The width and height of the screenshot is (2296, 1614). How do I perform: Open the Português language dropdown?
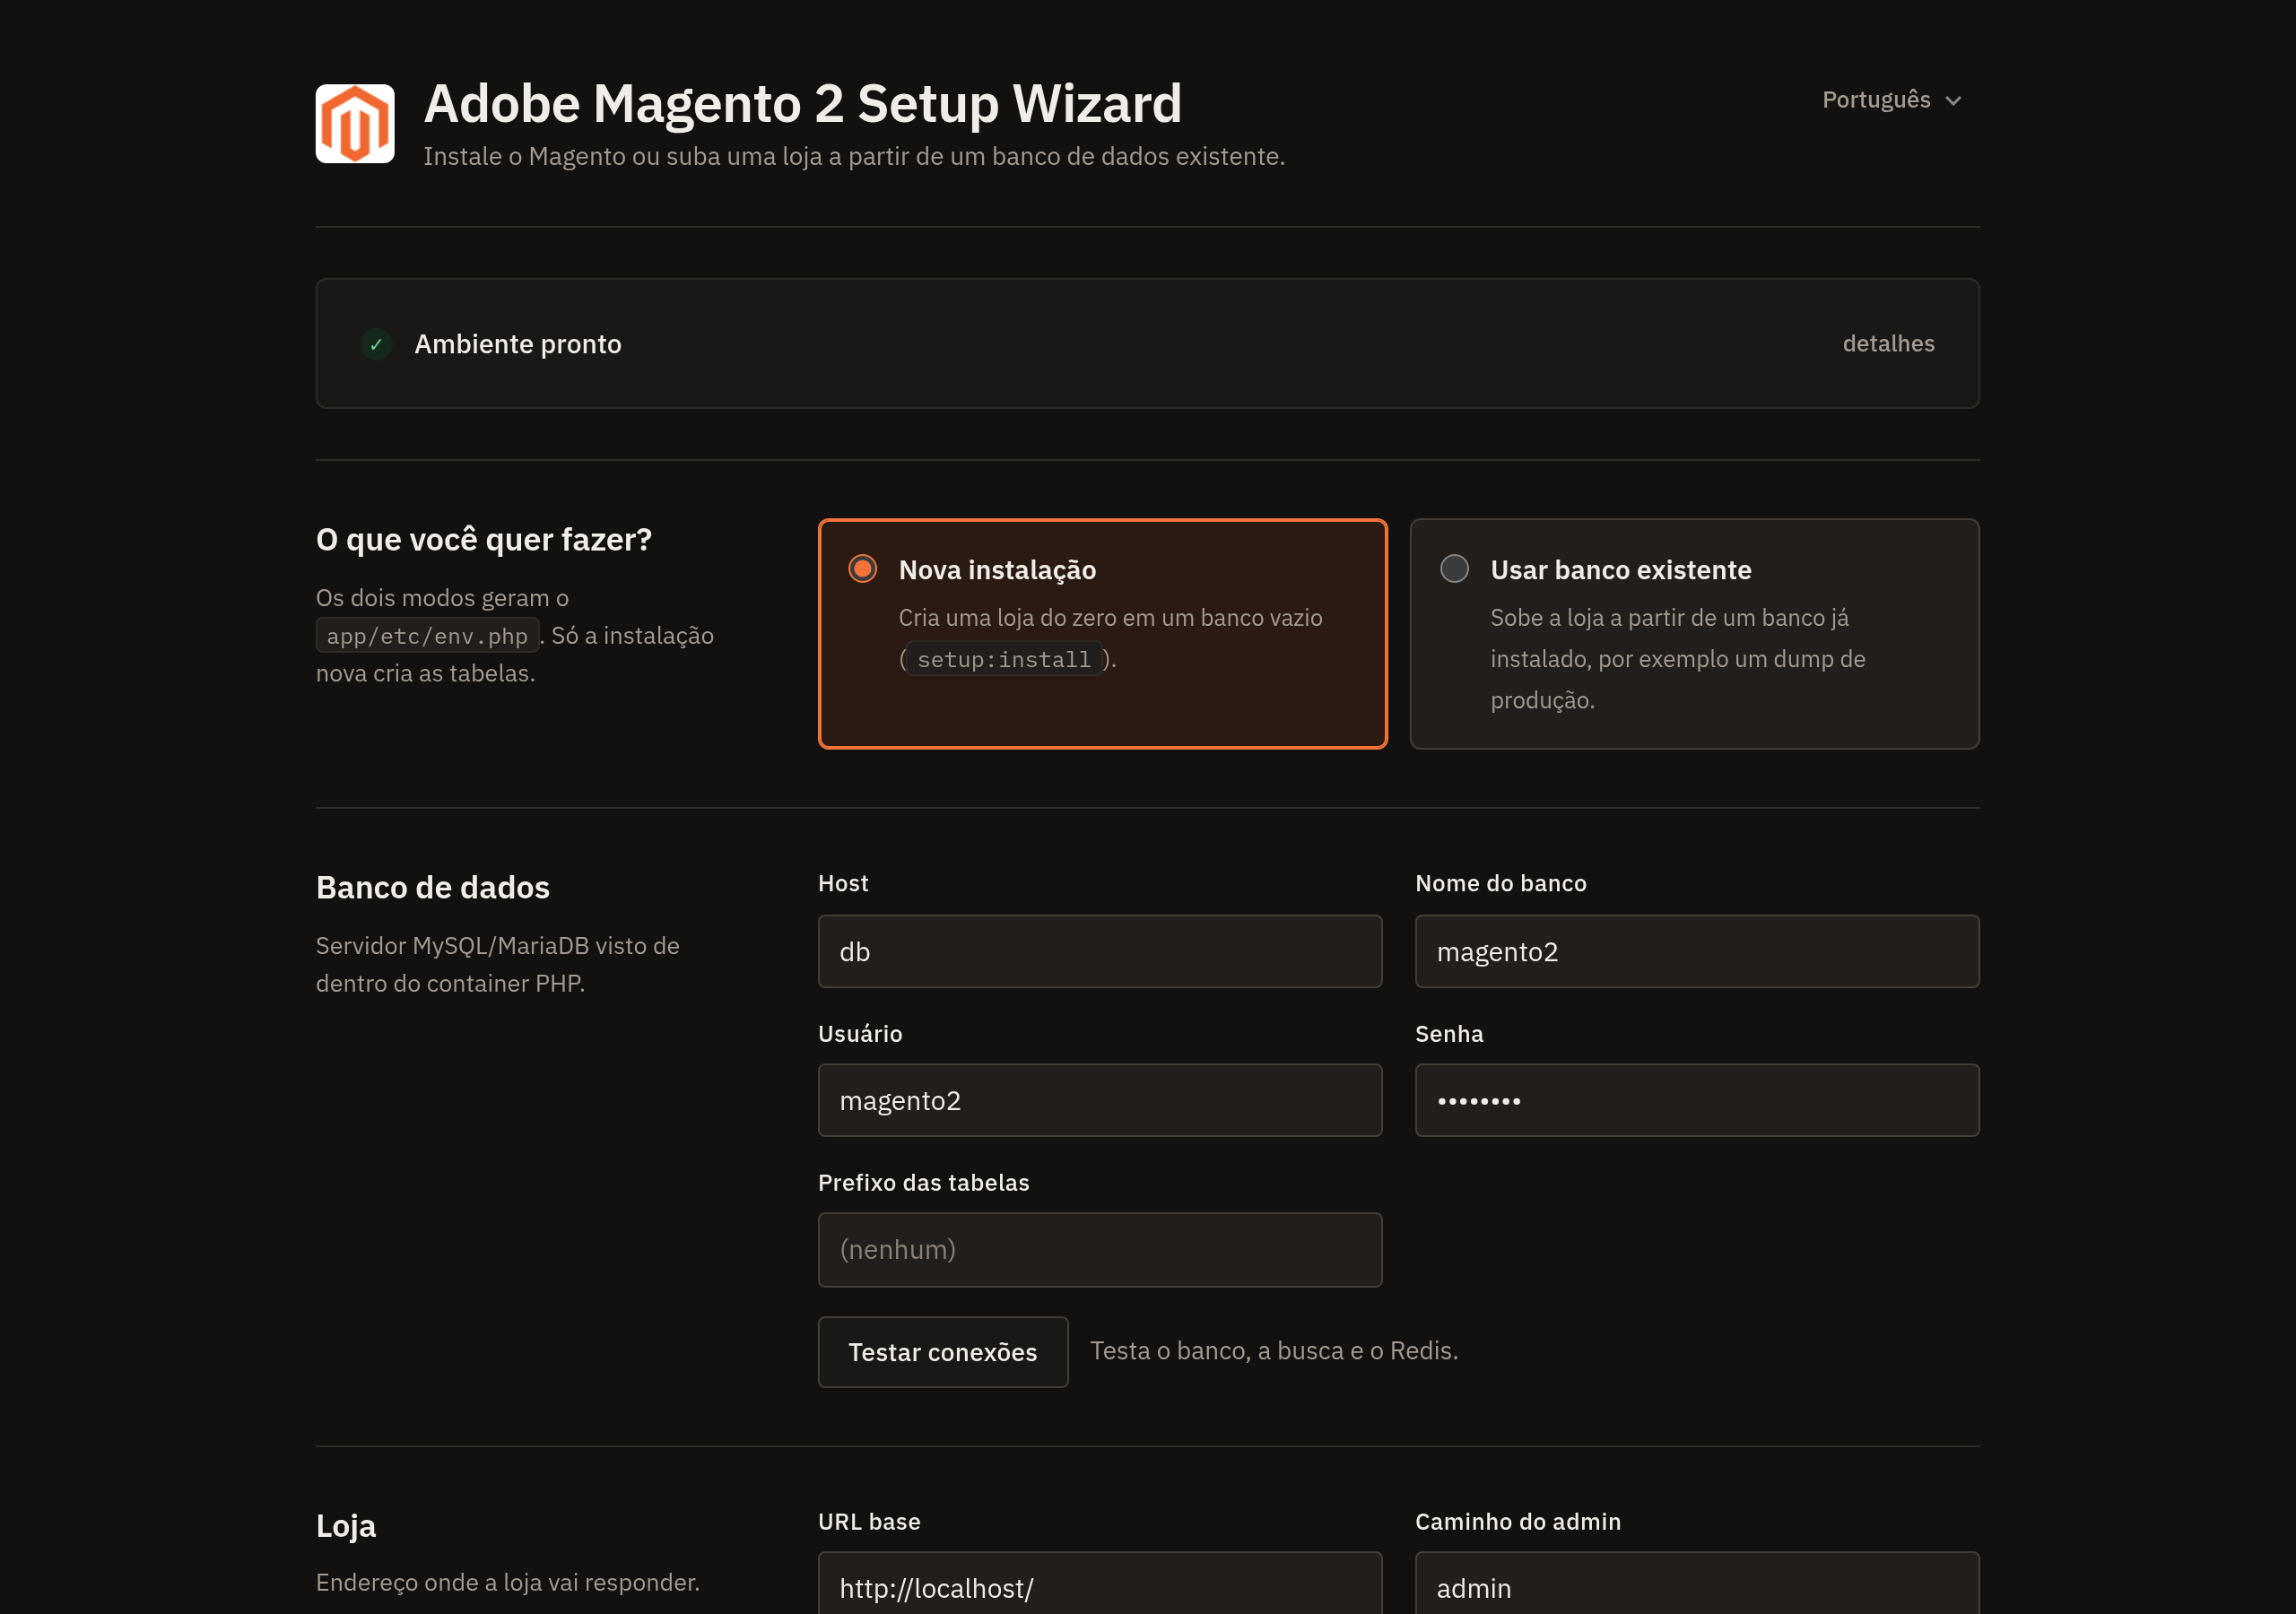point(1891,100)
